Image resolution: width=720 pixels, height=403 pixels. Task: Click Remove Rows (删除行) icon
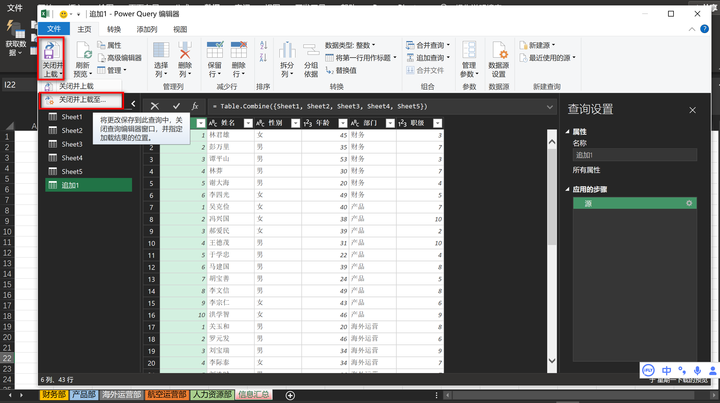tap(238, 51)
